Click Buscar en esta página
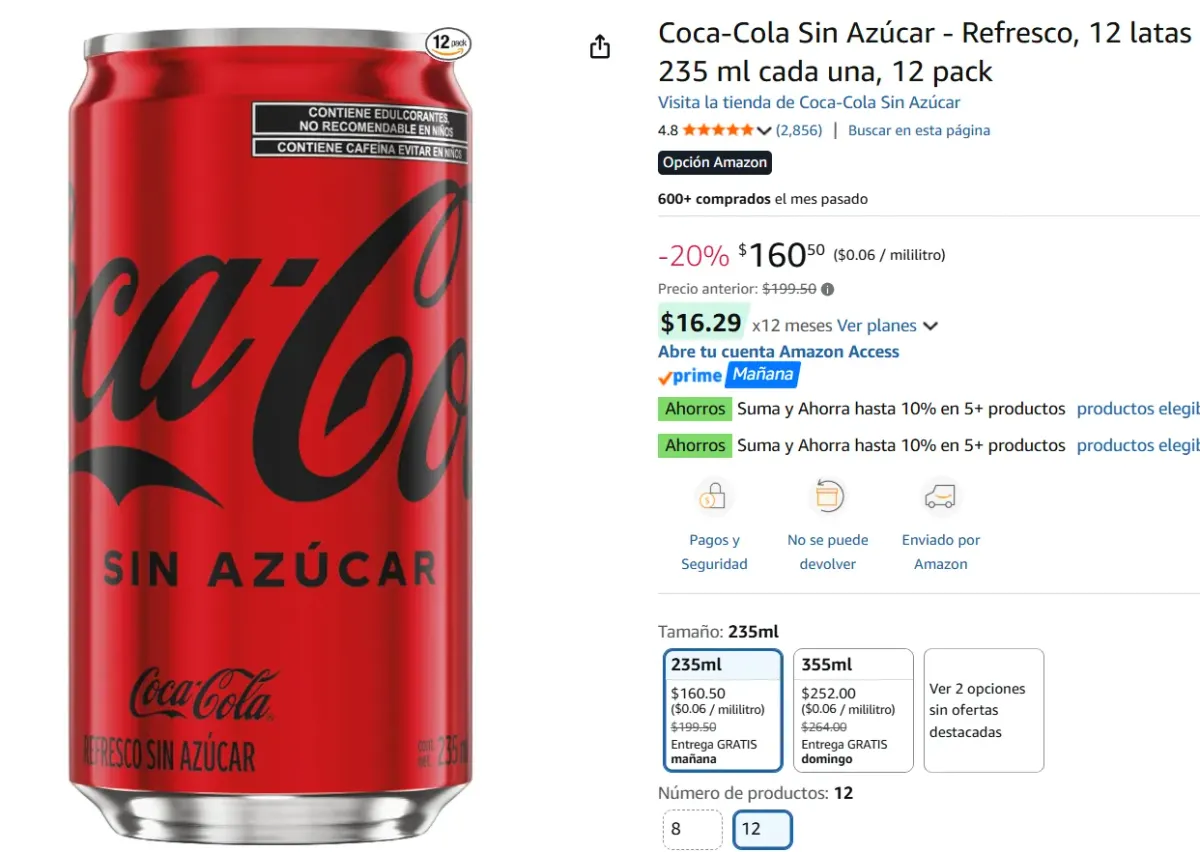Image resolution: width=1200 pixels, height=852 pixels. 919,130
